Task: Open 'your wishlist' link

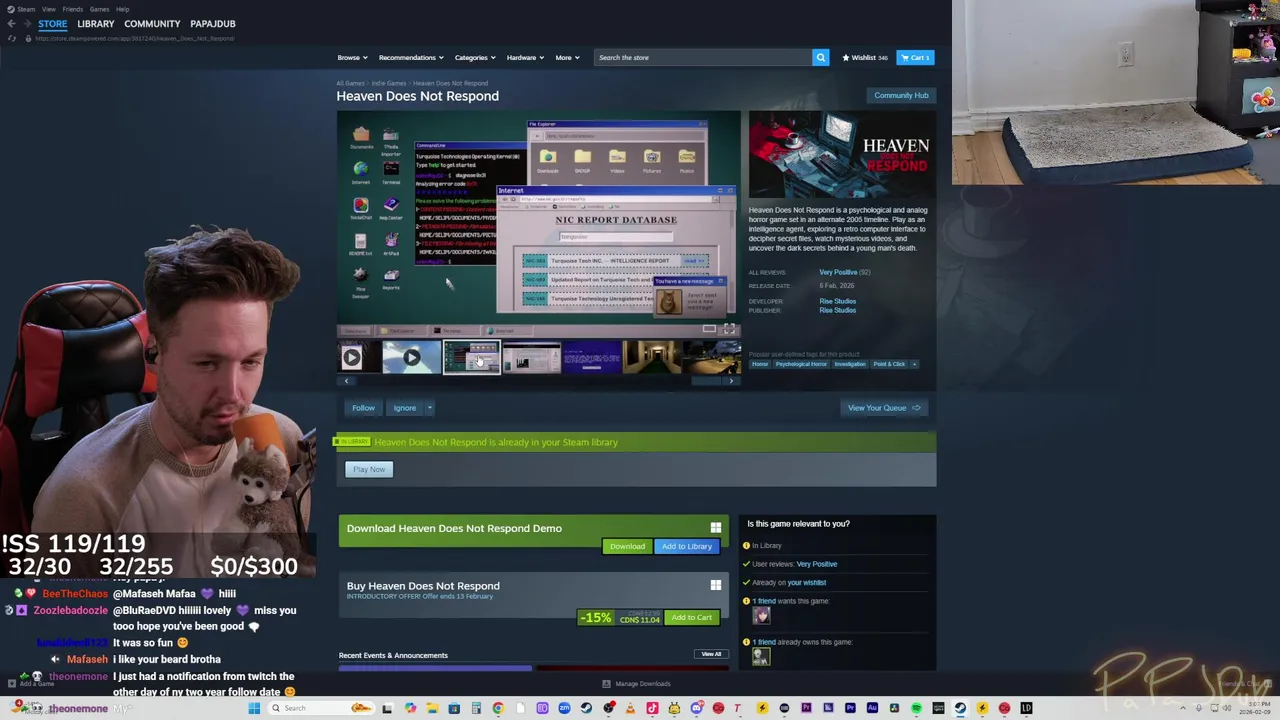Action: pos(806,582)
